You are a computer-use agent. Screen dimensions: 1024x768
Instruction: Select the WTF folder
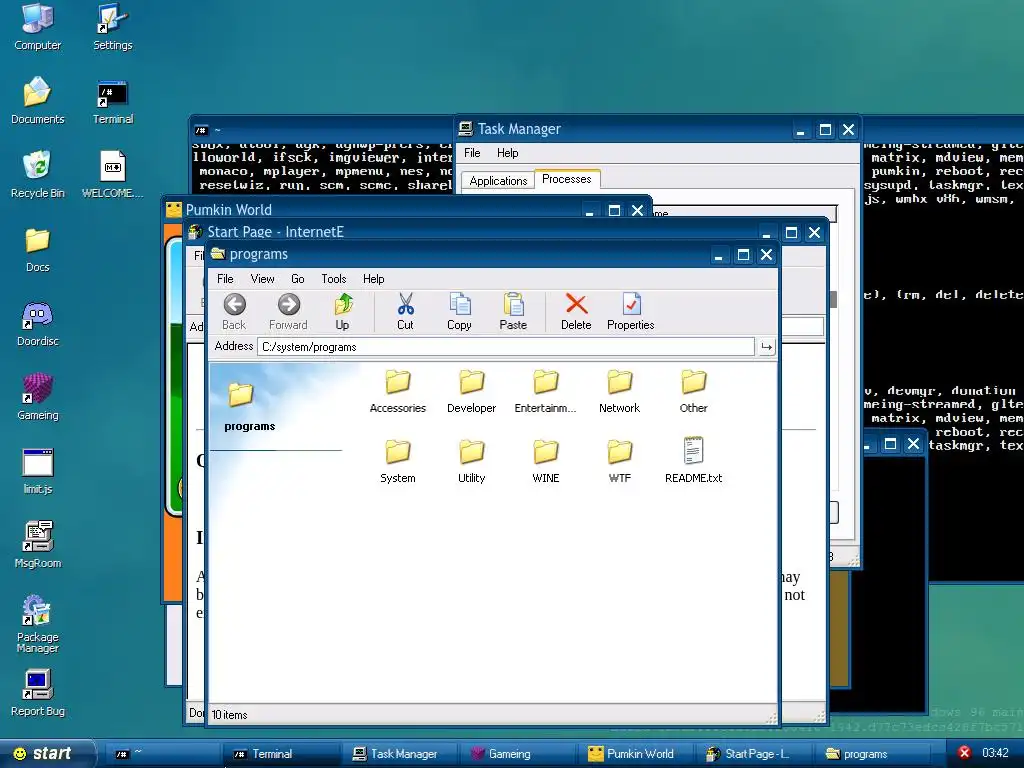619,461
